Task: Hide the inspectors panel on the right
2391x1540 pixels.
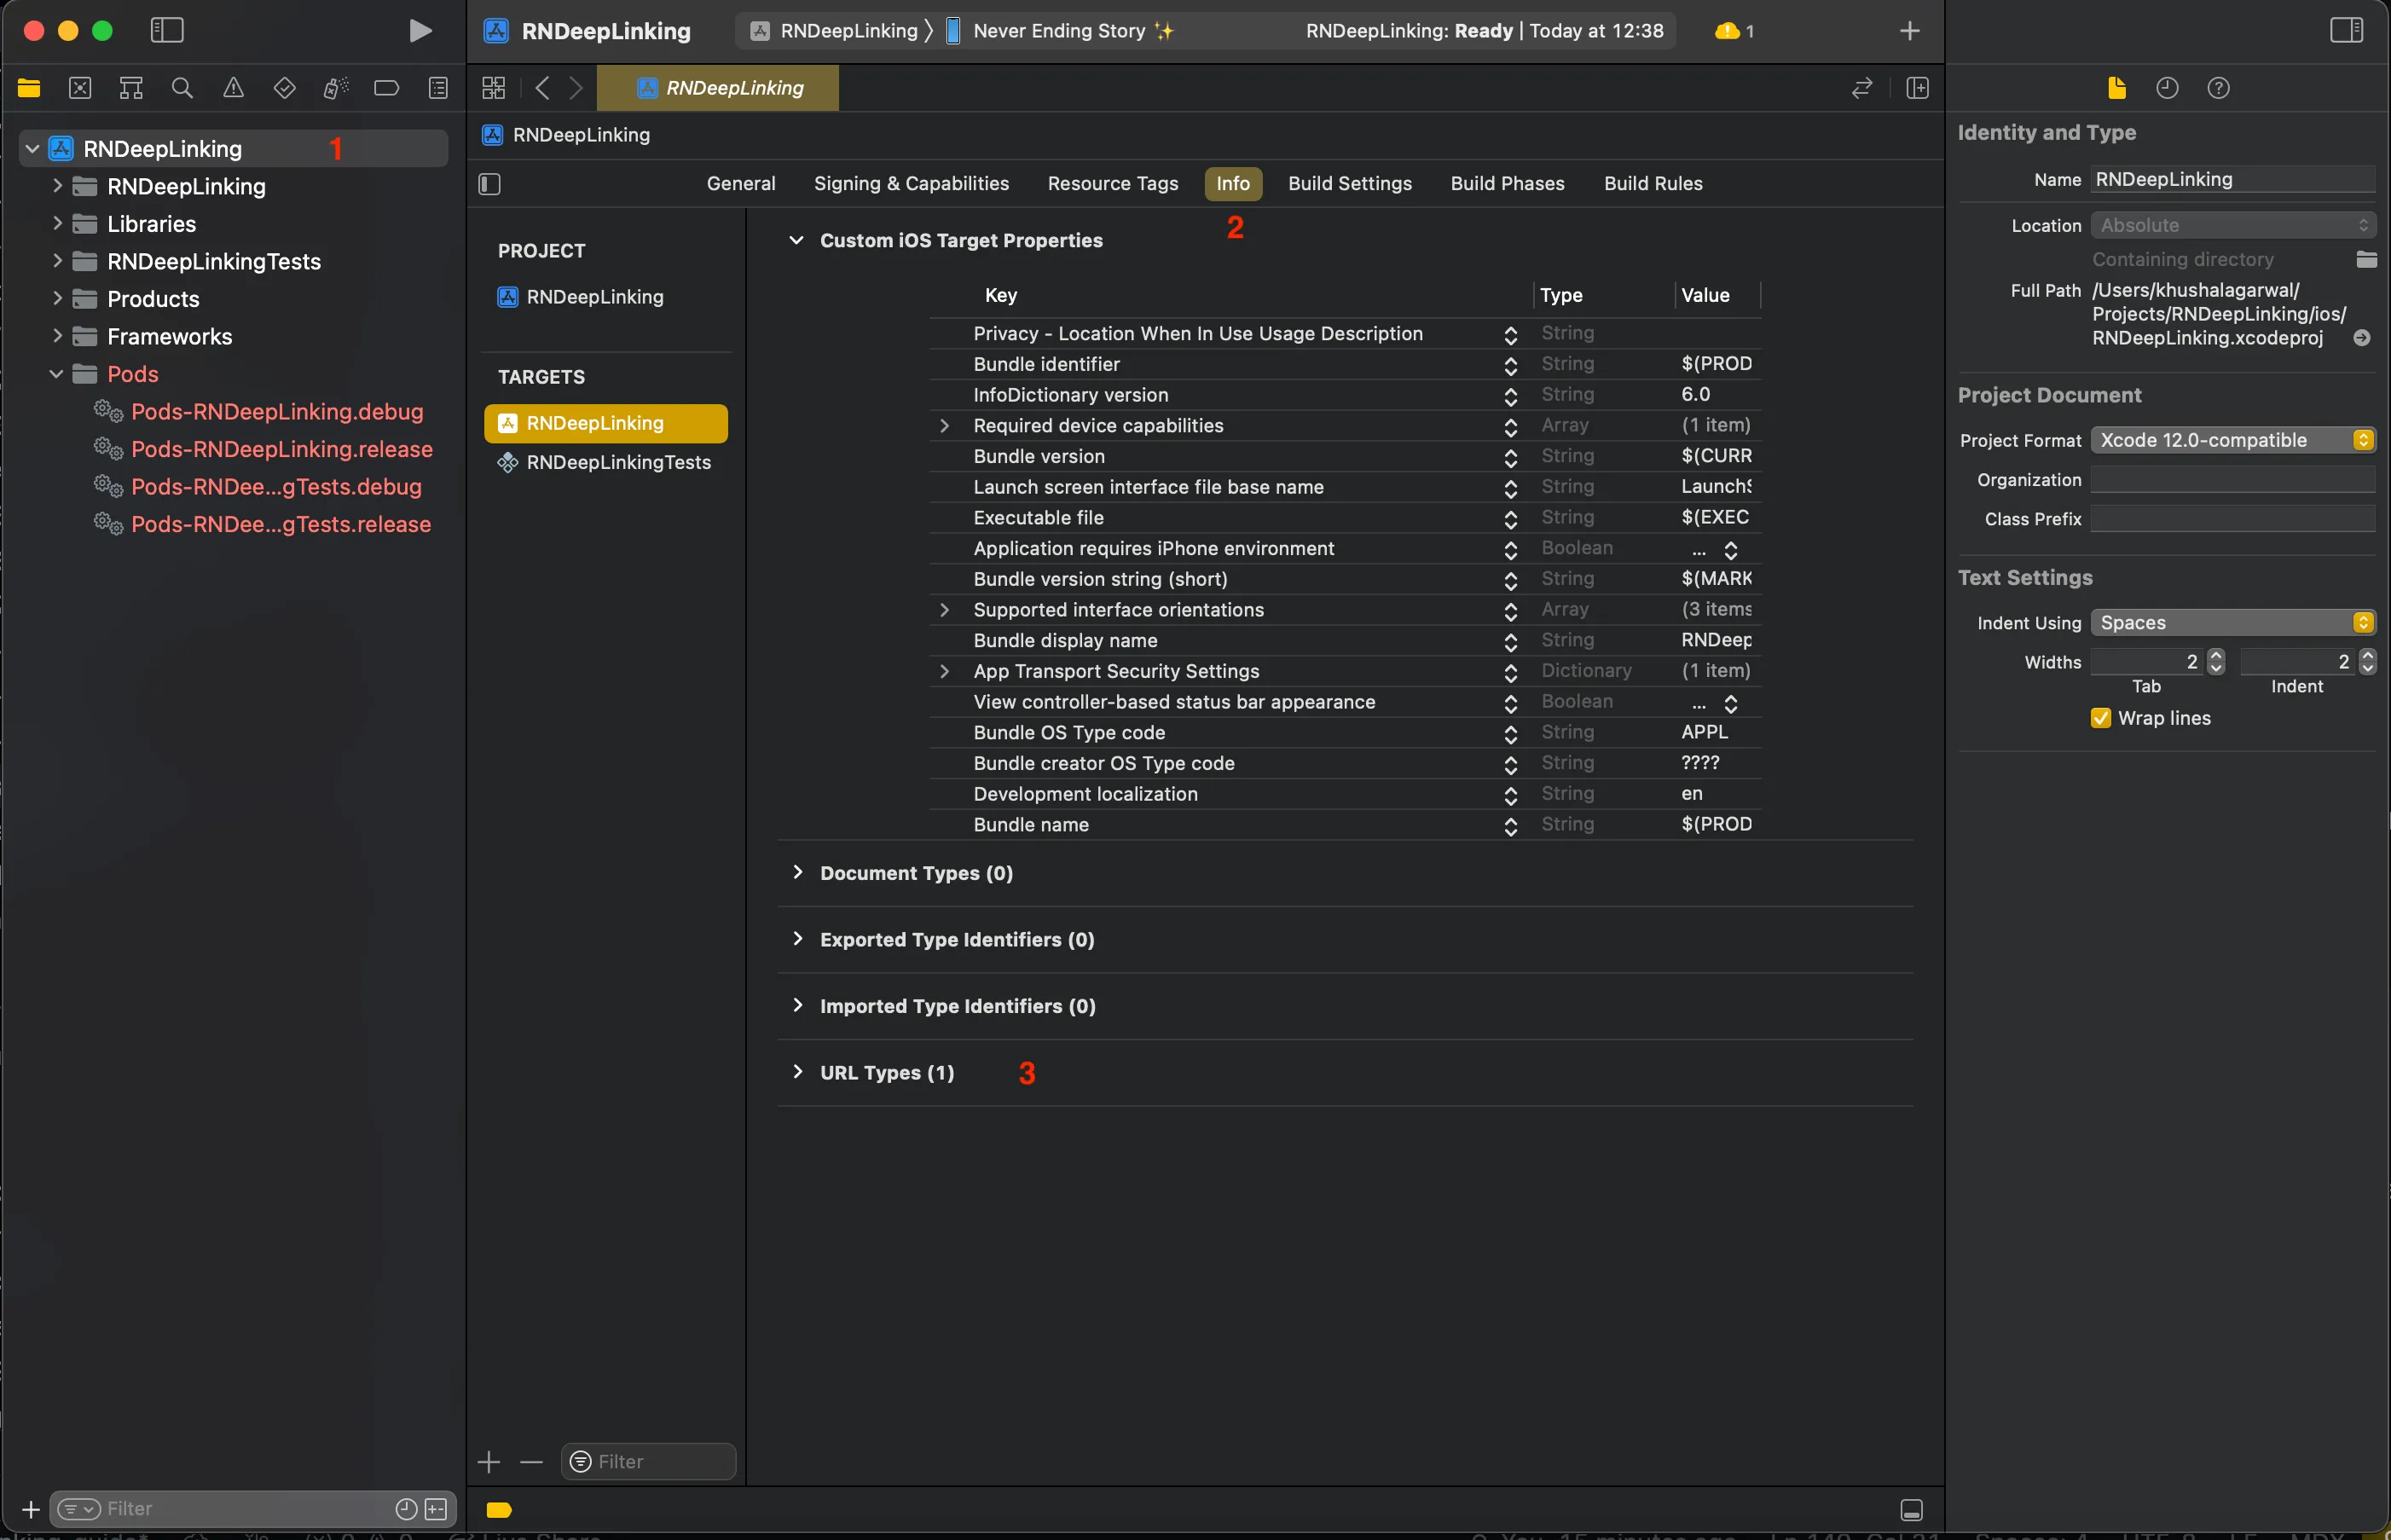Action: click(x=2346, y=31)
